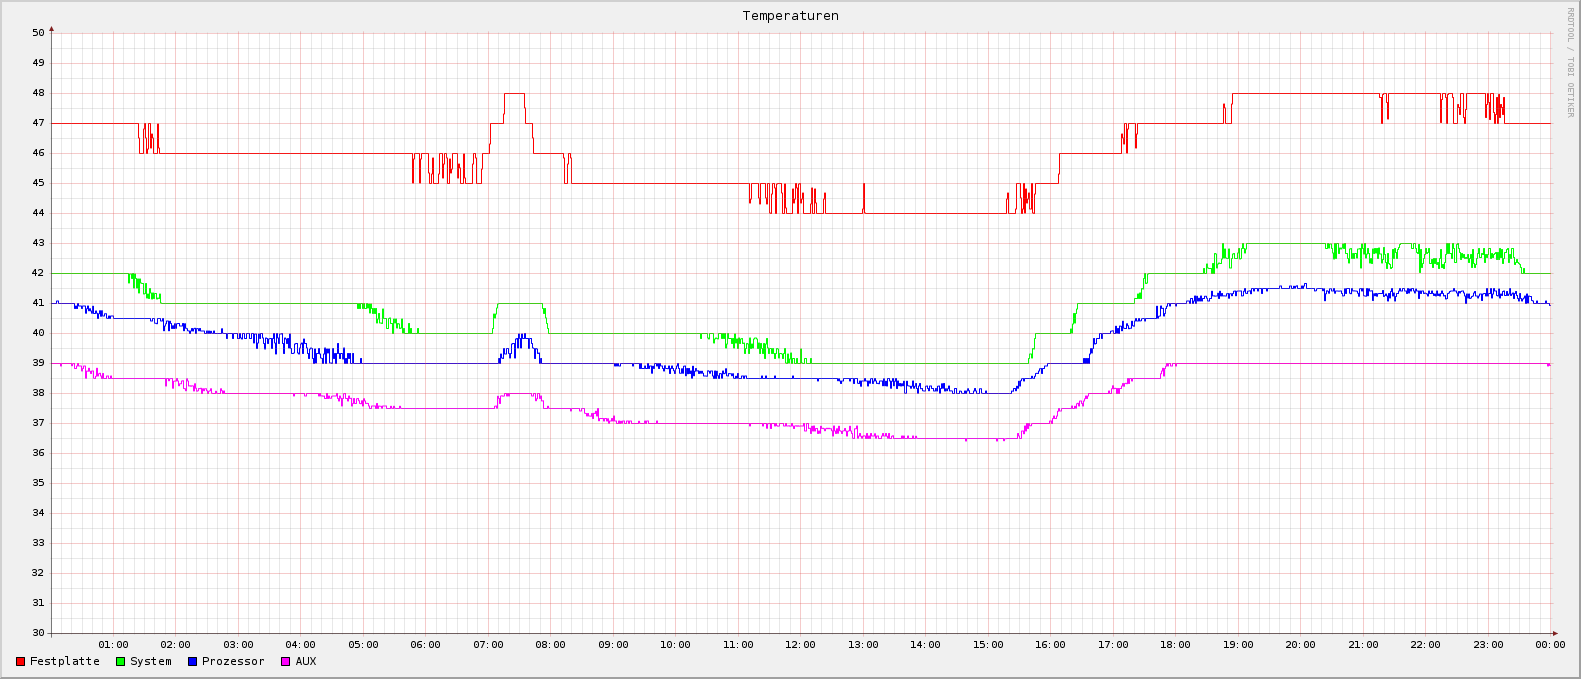
Task: Click the red Festplatte legend swatch
Action: click(20, 662)
